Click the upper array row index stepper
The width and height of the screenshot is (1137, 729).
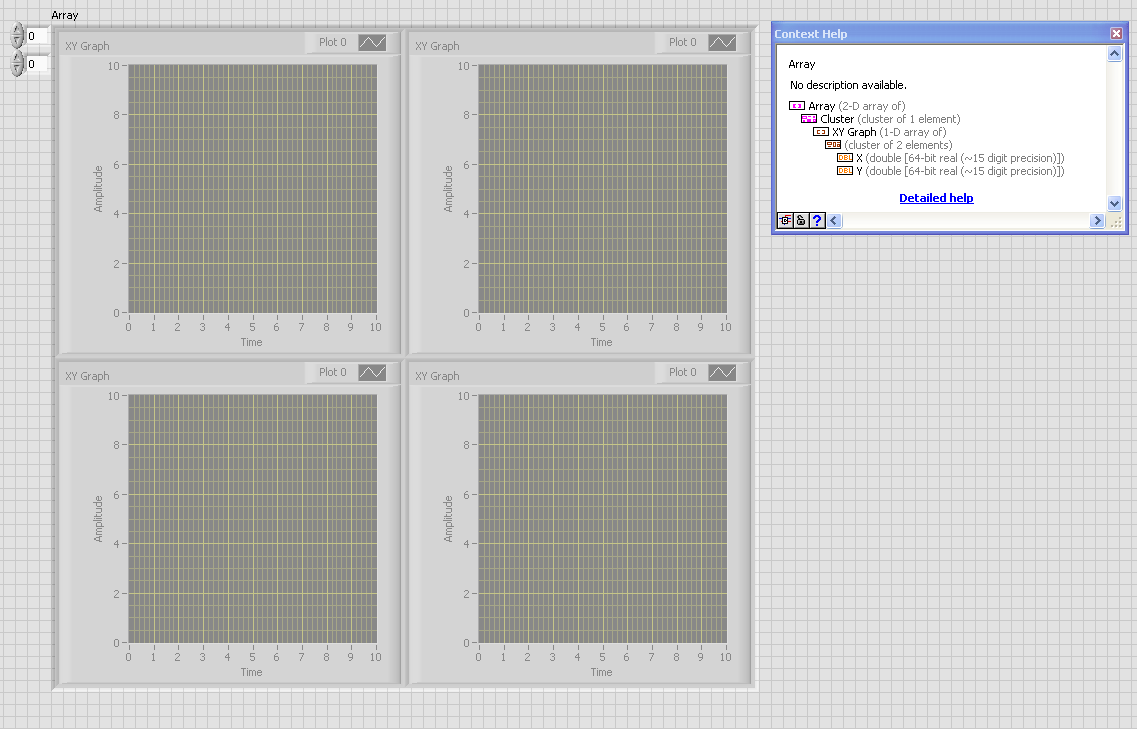coord(17,36)
